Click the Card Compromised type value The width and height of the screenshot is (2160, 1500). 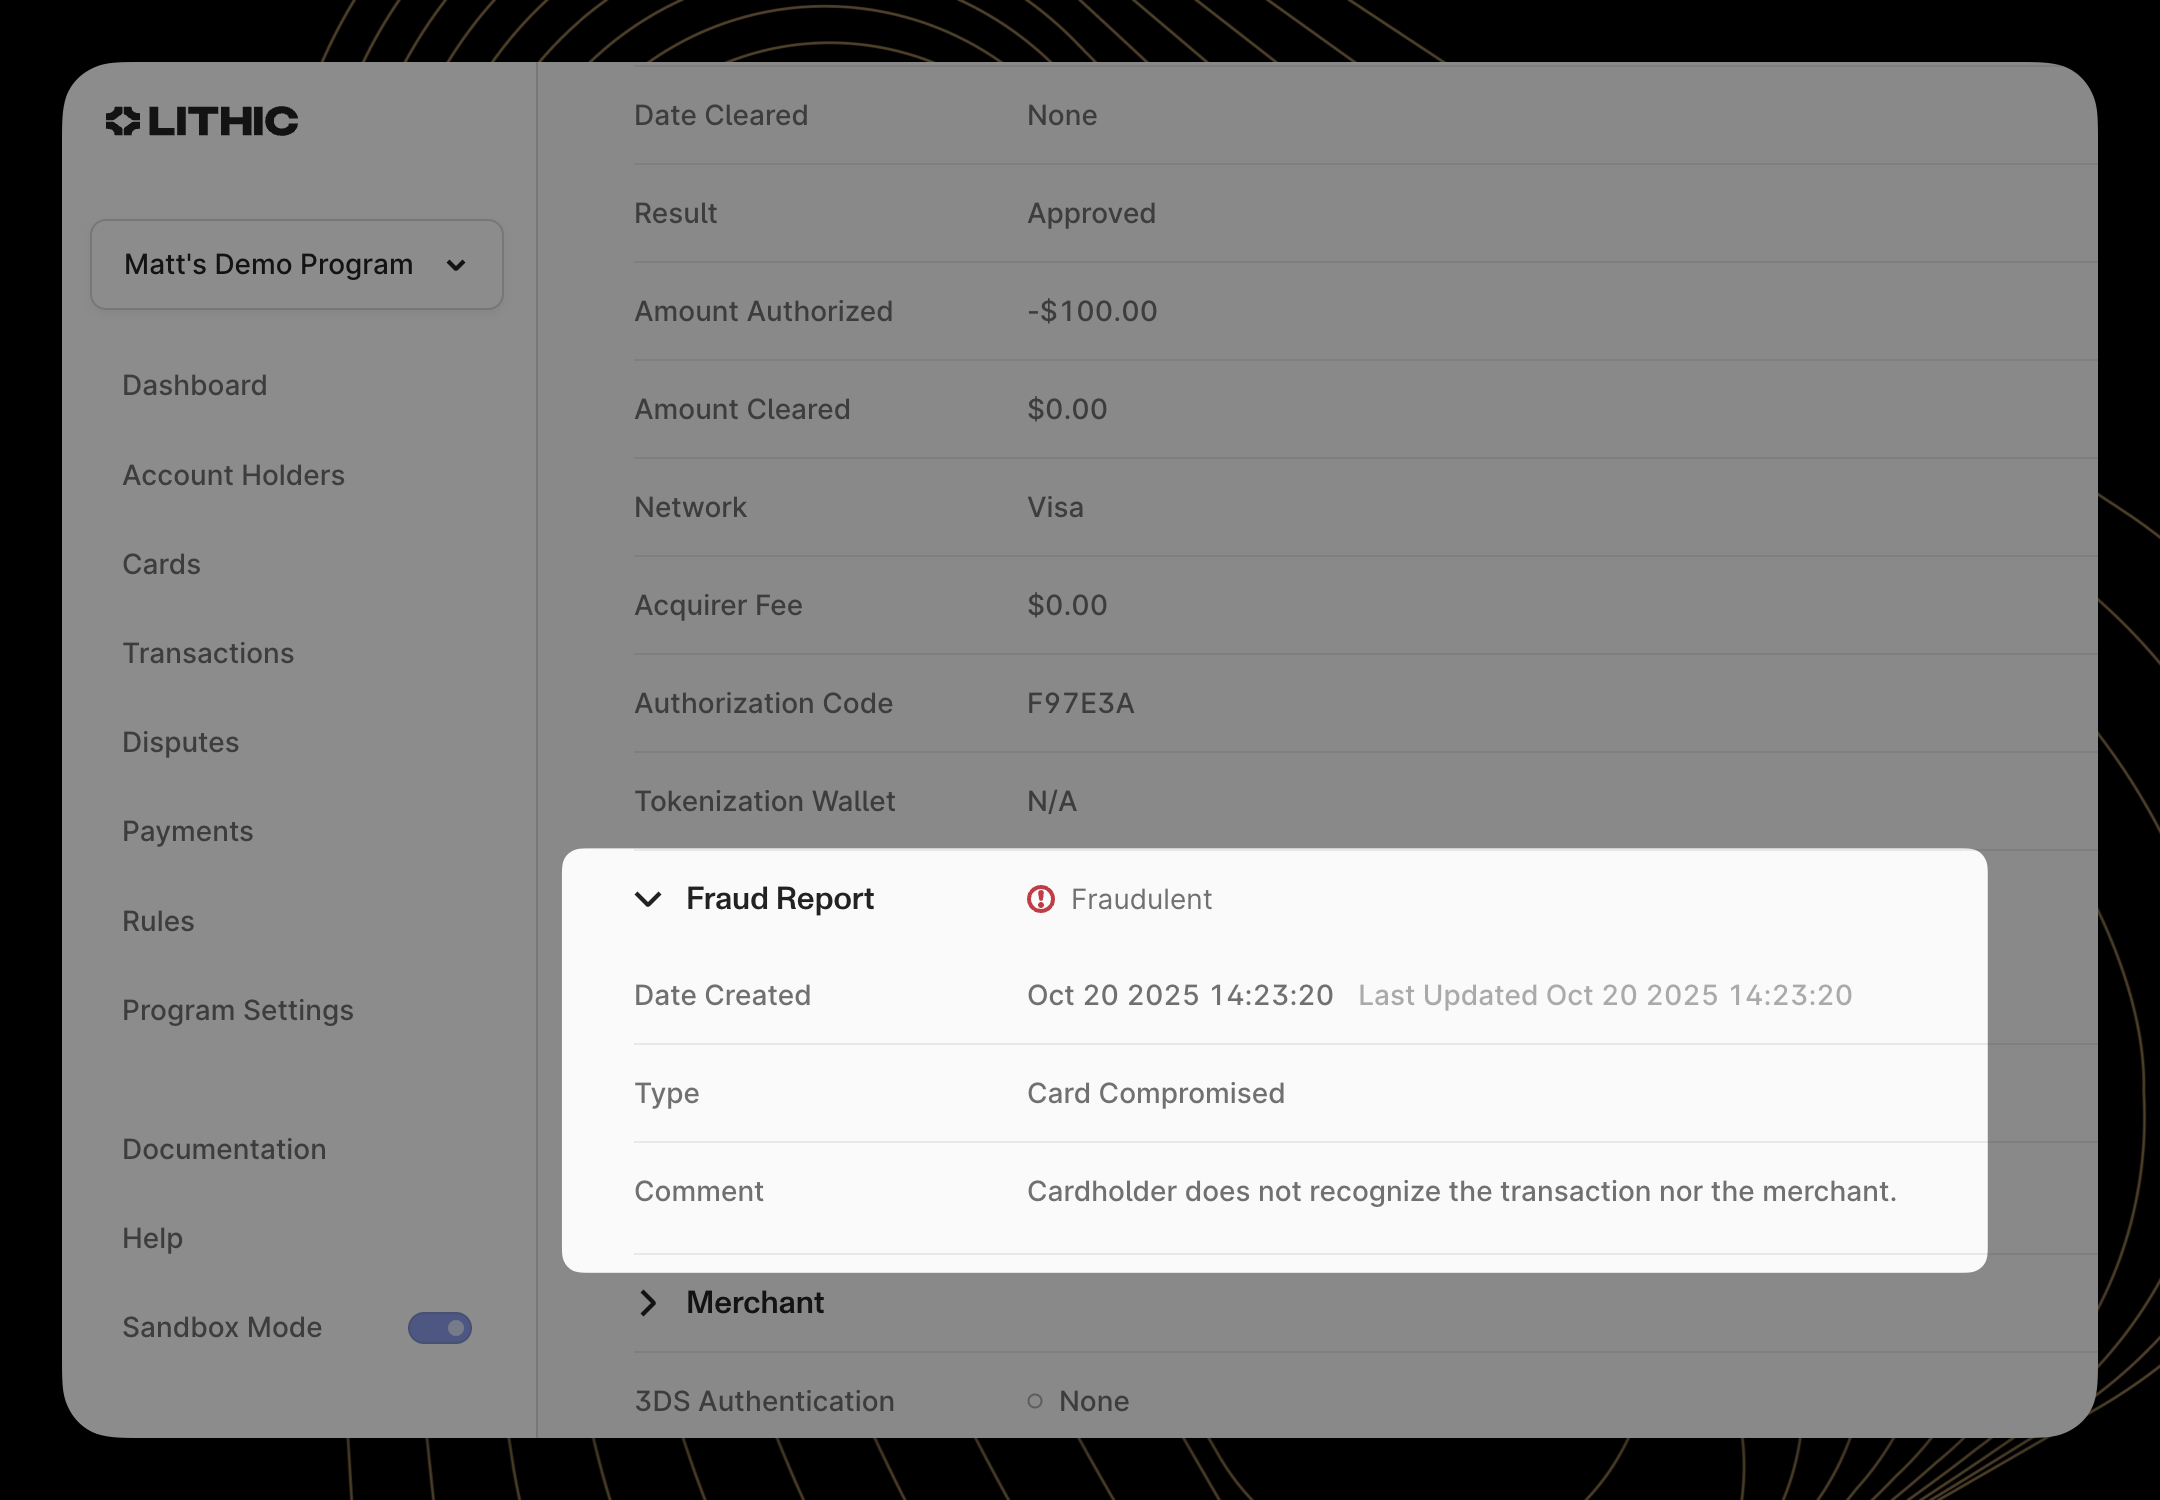1155,1093
